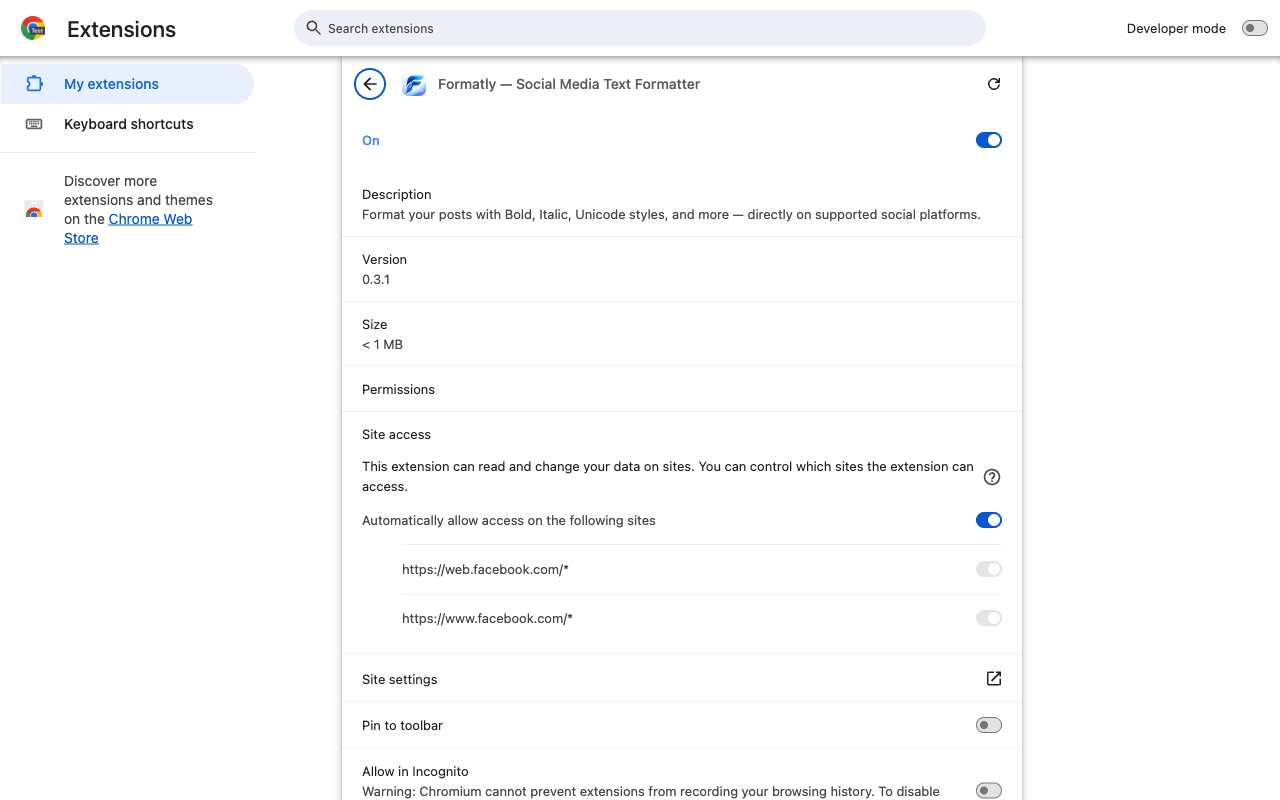
Task: Click the Formatly extension title text
Action: (569, 84)
